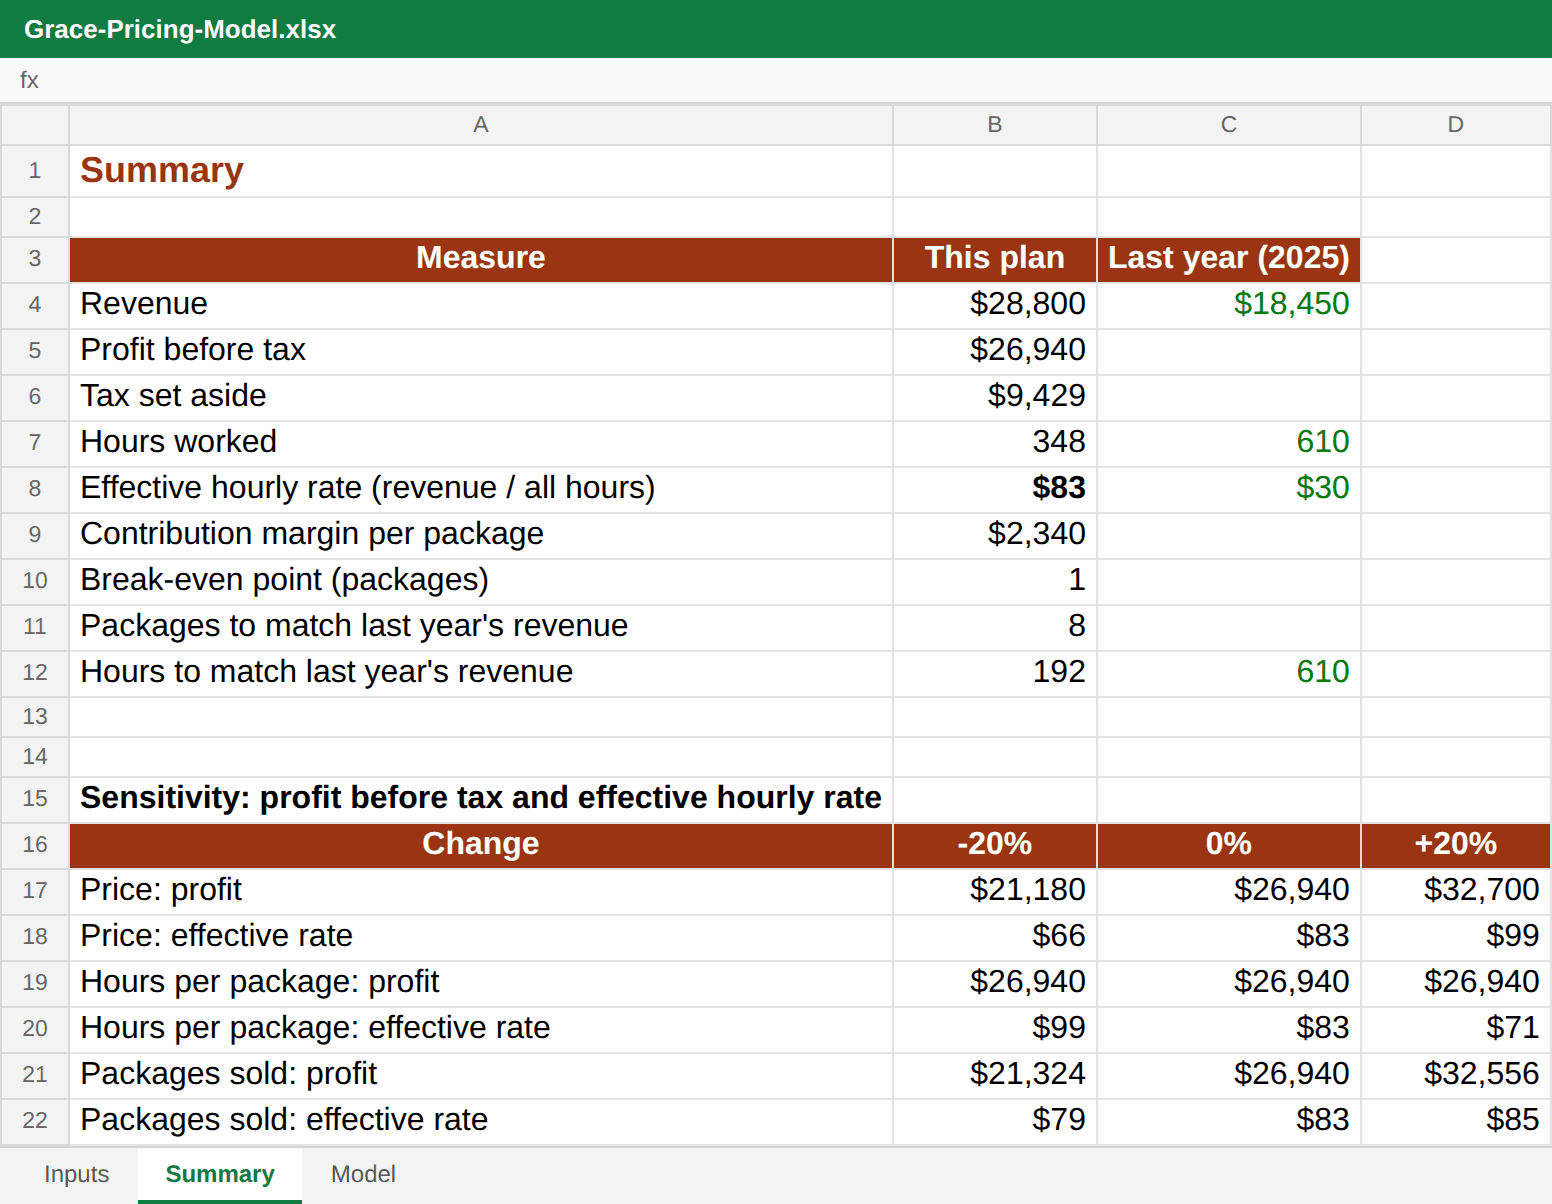Screen dimensions: 1552x1204
Task: Select the break-even value 1 cell
Action: [x=995, y=581]
